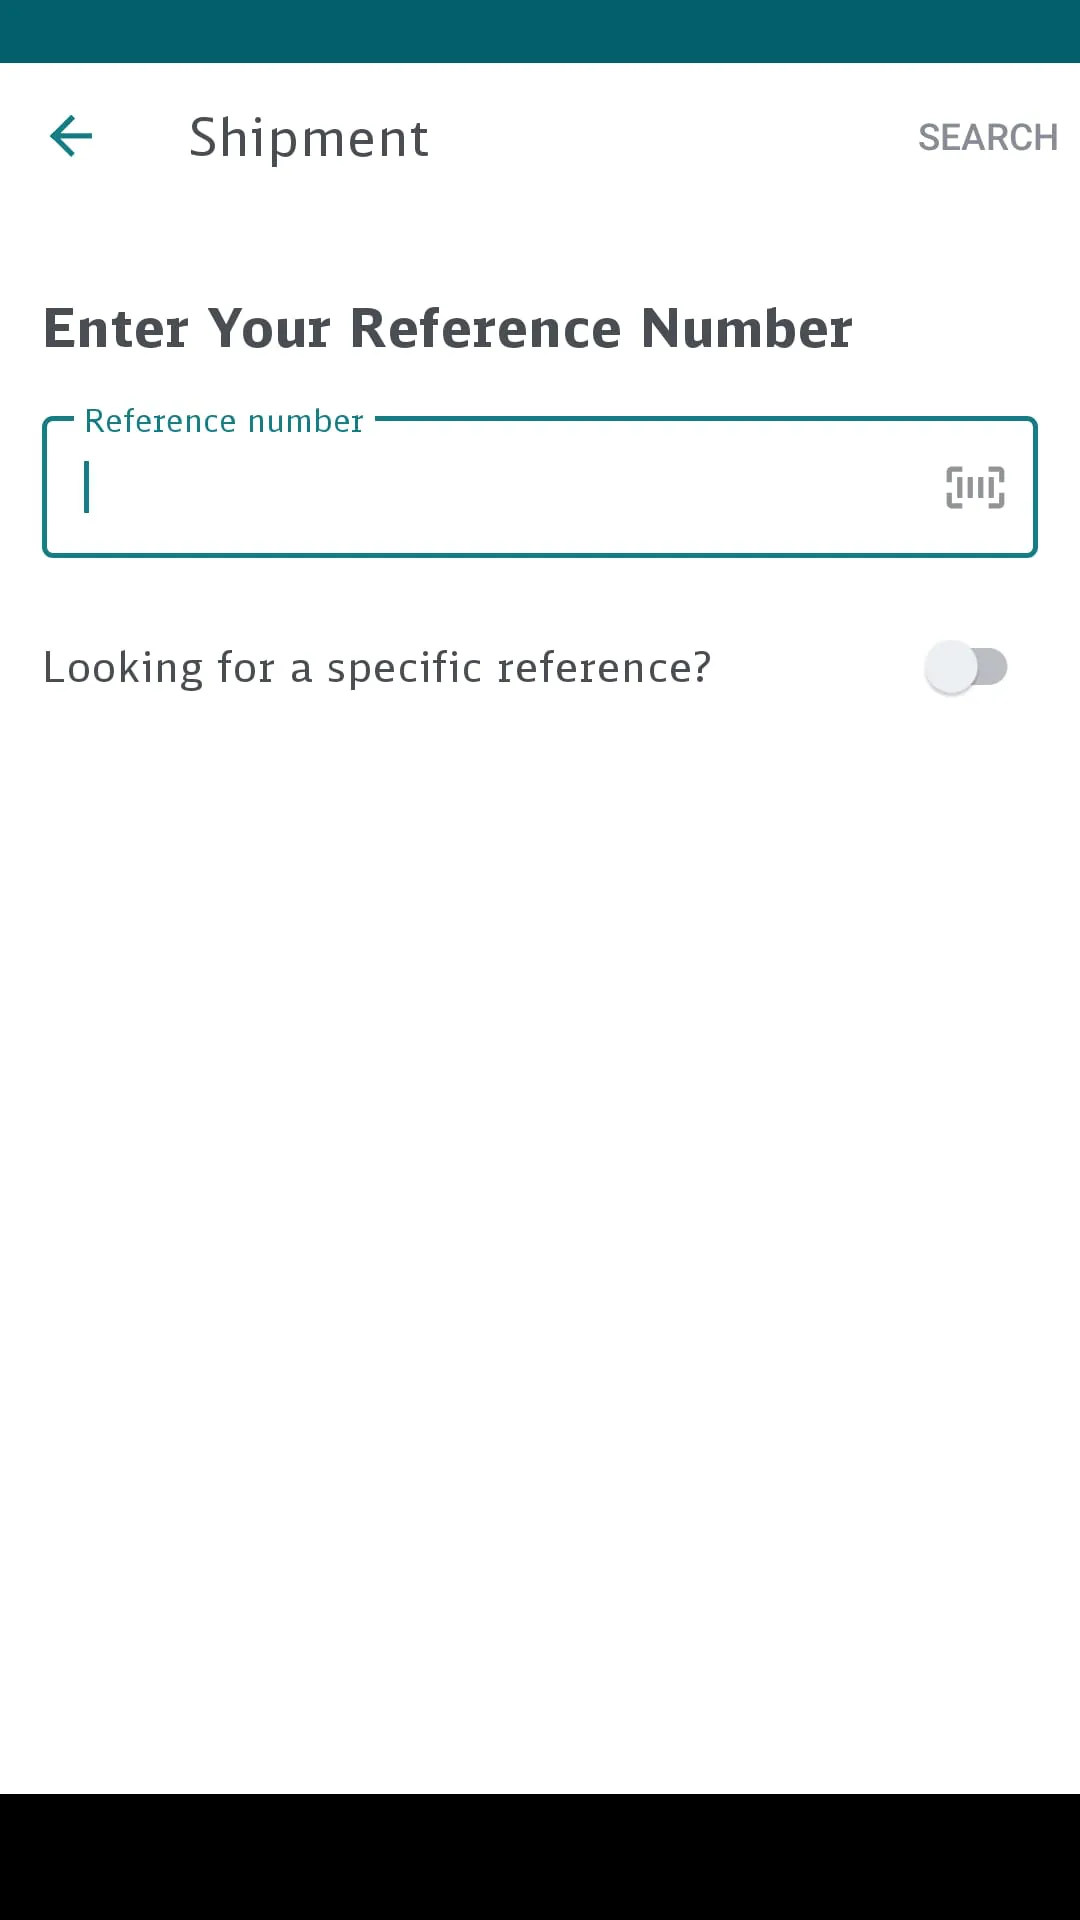Click the "Looking for a specific reference?" label
Image resolution: width=1080 pixels, height=1920 pixels.
pos(377,667)
